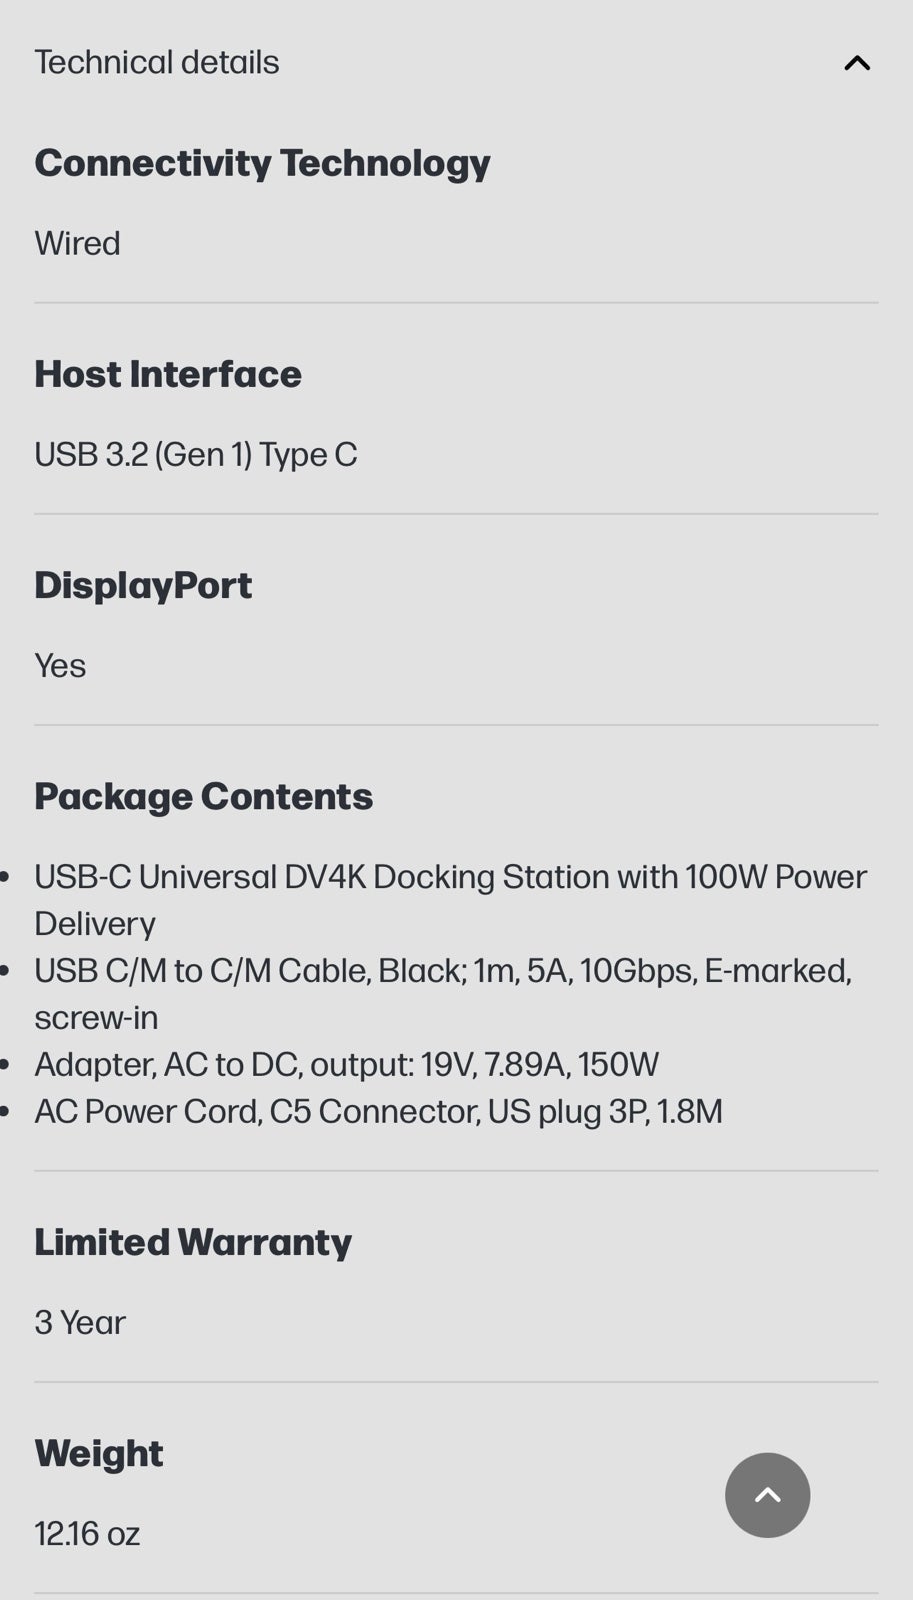
Task: Click the Yes value under DisplayPort
Action: pyautogui.click(x=60, y=665)
